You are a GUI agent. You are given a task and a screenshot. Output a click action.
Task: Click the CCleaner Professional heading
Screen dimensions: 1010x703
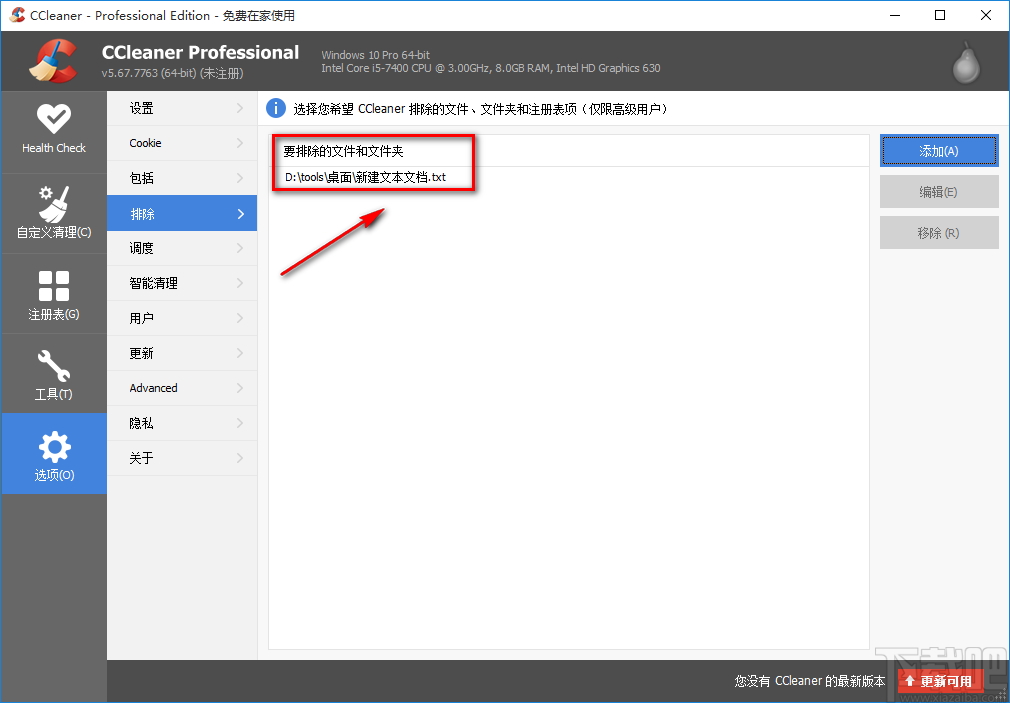point(200,52)
